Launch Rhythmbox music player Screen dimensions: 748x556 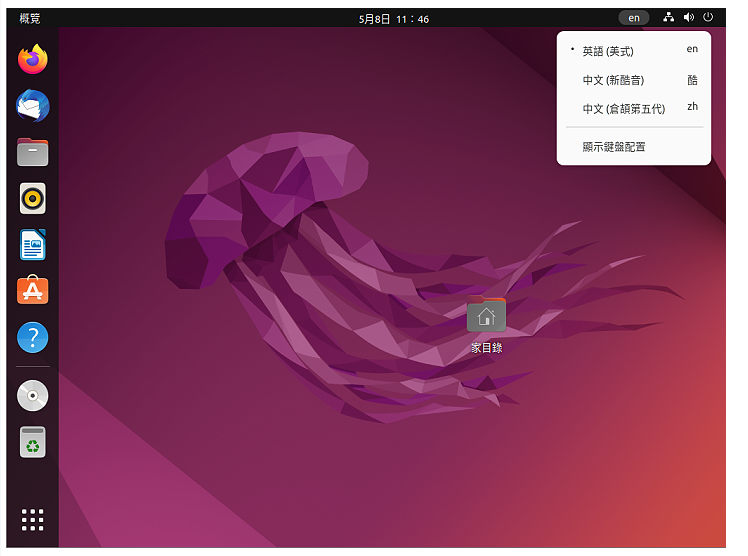(x=32, y=198)
